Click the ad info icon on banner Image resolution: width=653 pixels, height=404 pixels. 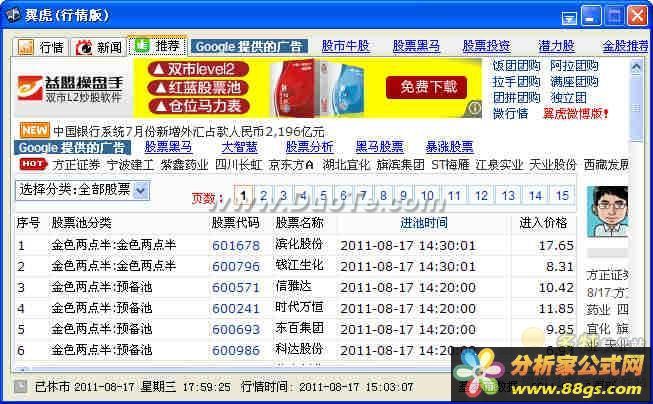tap(474, 108)
